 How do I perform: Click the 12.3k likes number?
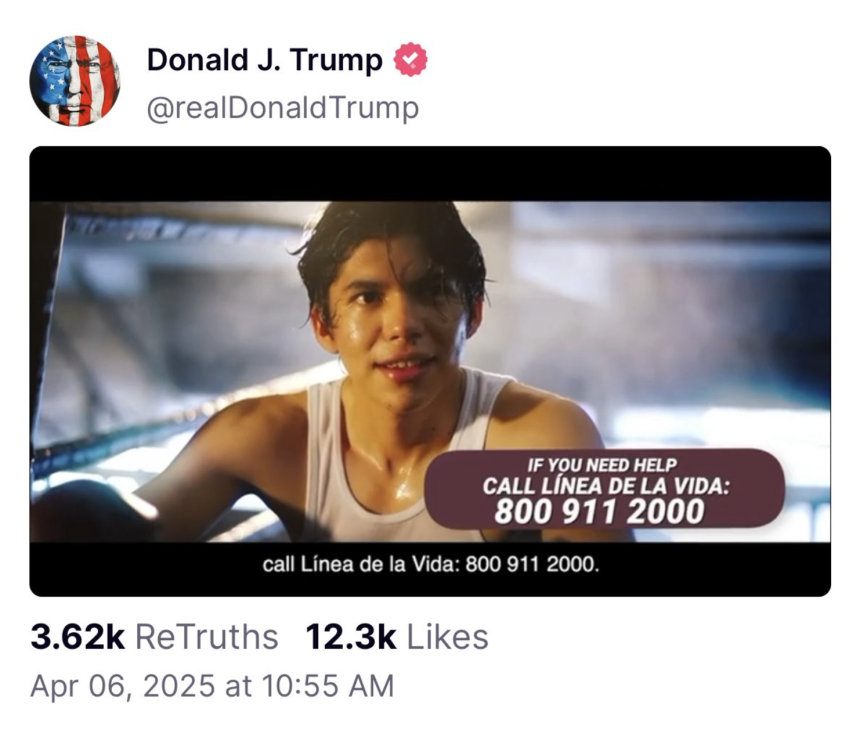point(351,637)
